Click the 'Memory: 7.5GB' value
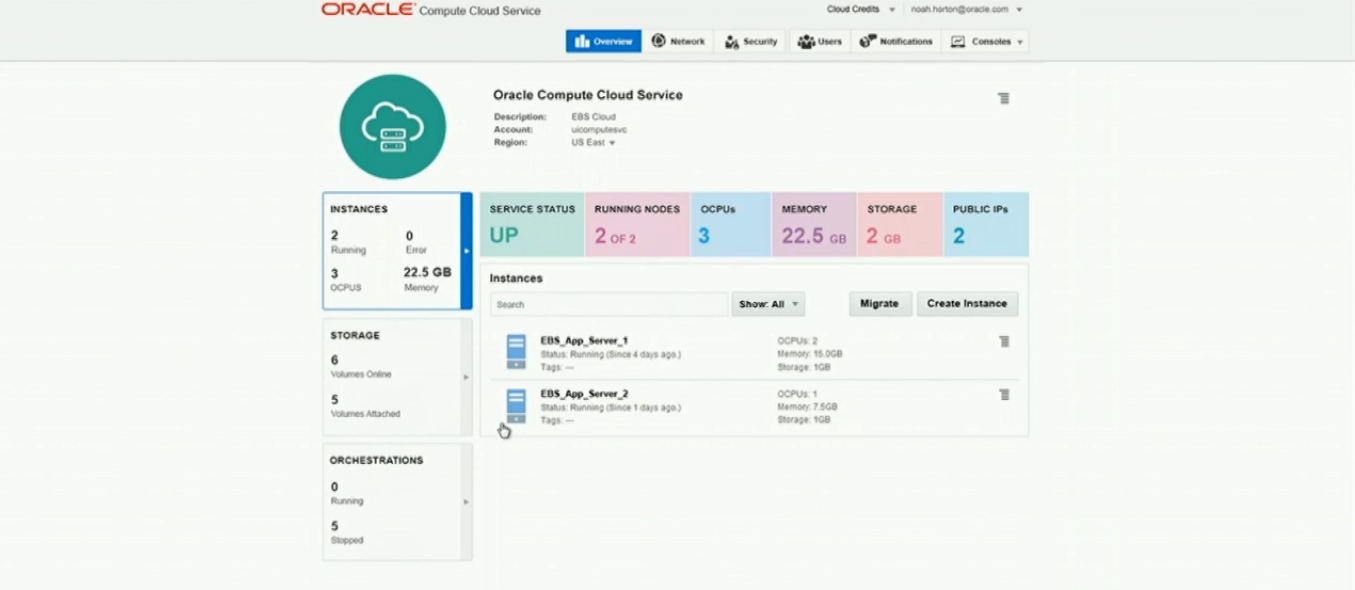Image resolution: width=1355 pixels, height=590 pixels. point(808,407)
